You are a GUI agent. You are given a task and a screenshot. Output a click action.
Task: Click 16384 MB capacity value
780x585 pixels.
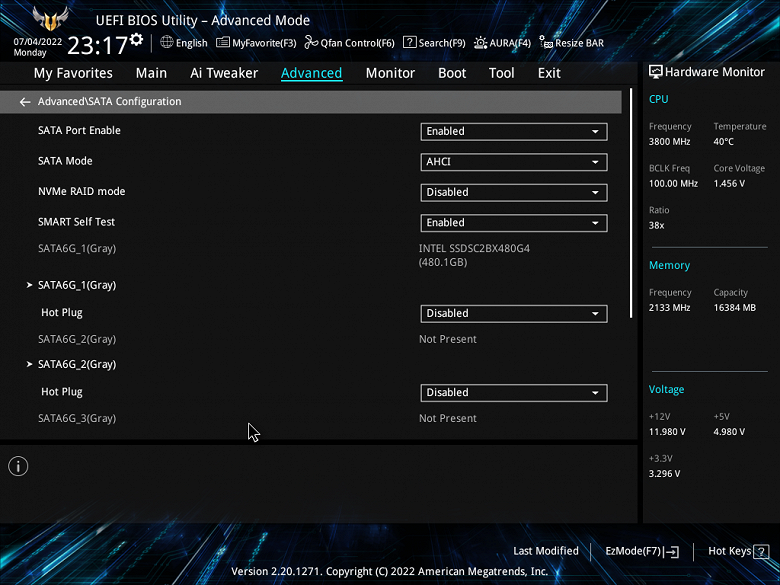point(734,308)
